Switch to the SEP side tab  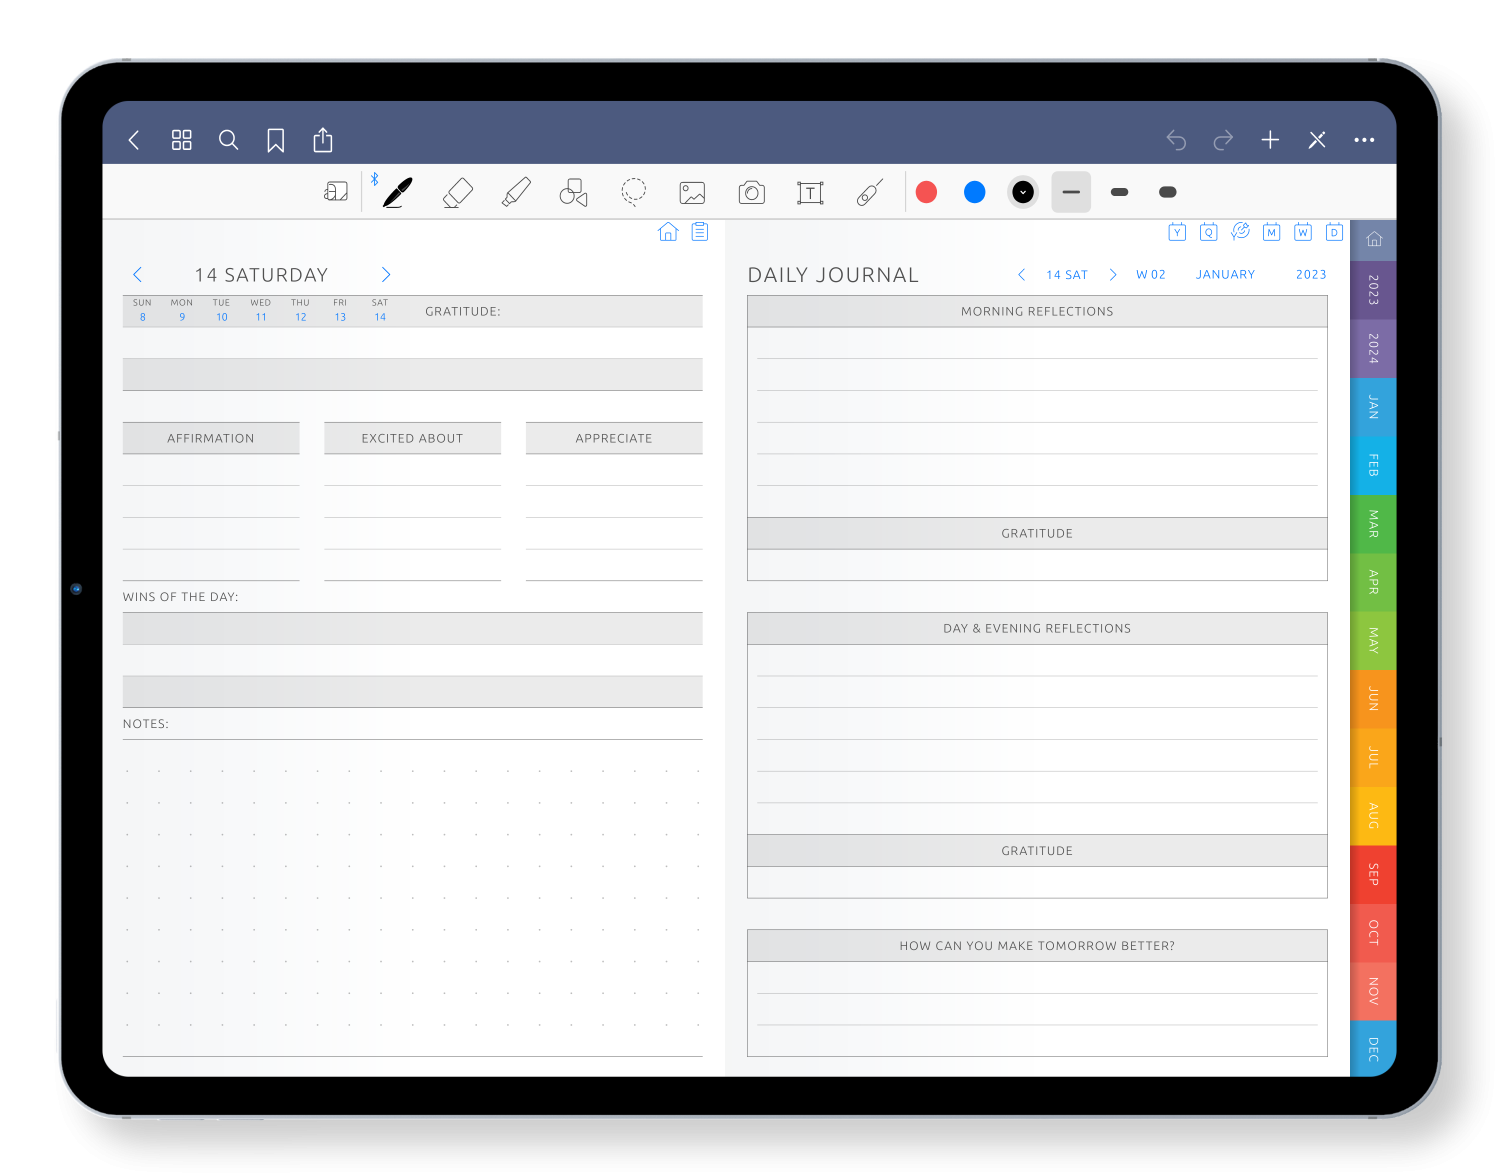pyautogui.click(x=1373, y=875)
